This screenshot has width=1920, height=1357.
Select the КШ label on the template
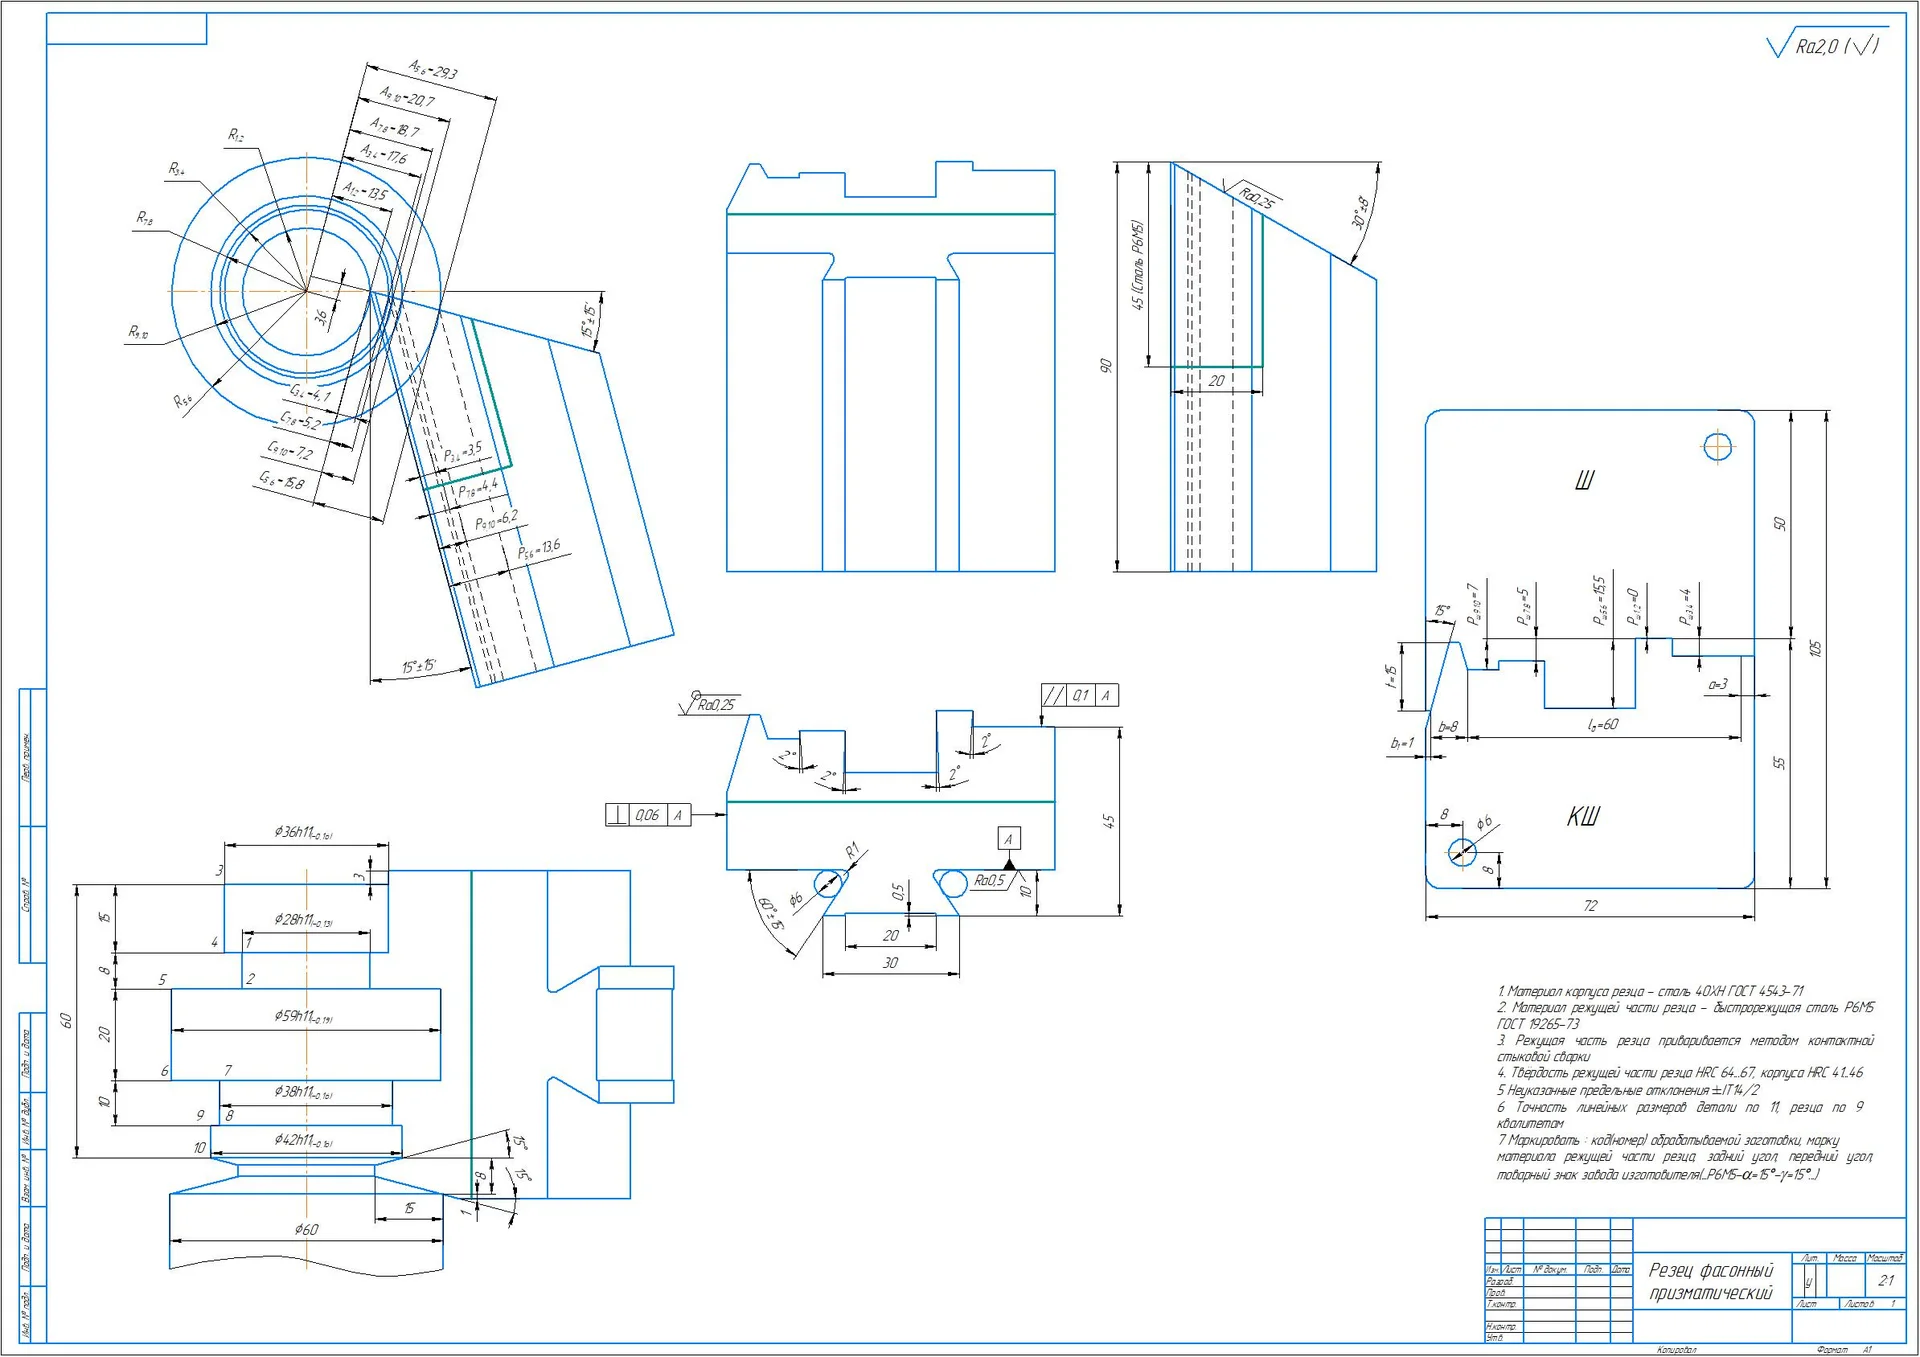[1583, 817]
